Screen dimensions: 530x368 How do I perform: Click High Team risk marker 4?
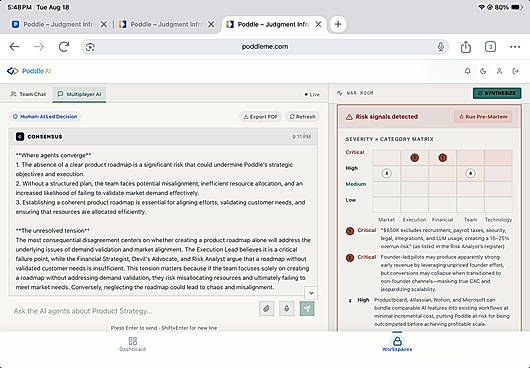[x=470, y=173]
